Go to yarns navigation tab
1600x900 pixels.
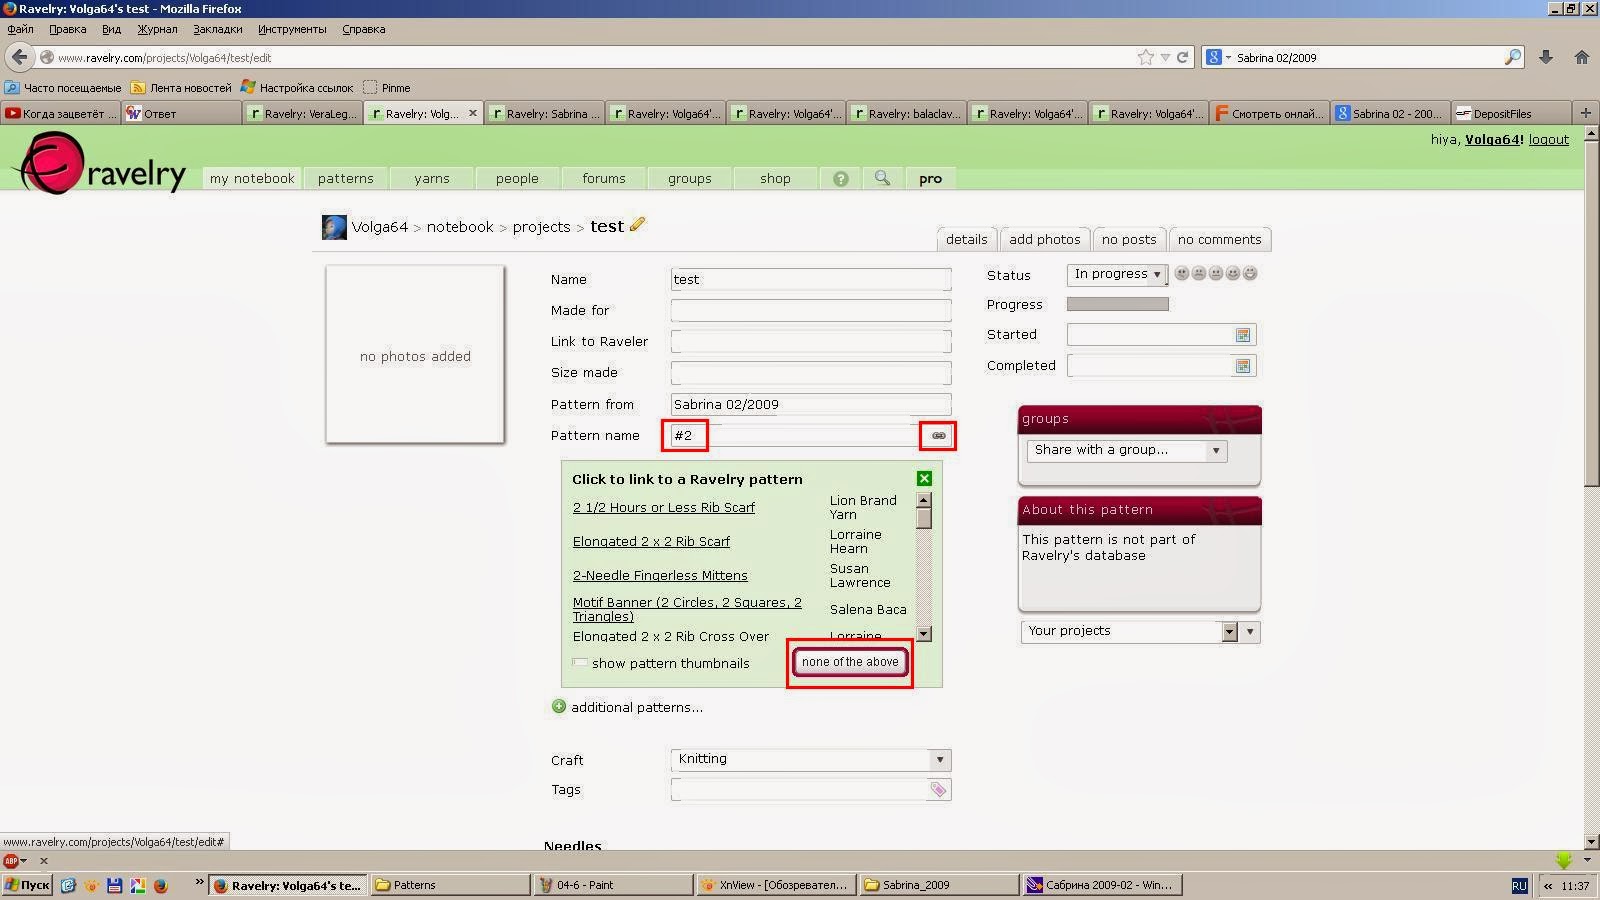tap(432, 178)
